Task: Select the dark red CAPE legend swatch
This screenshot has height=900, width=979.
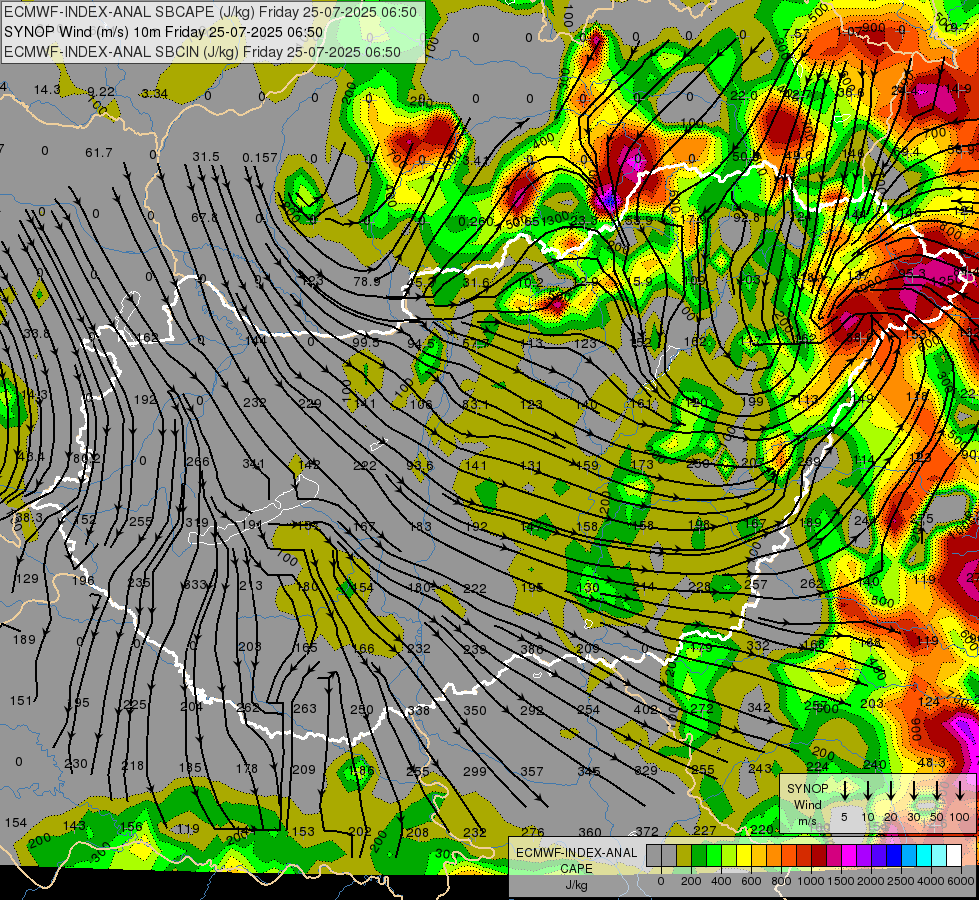Action: pyautogui.click(x=819, y=855)
